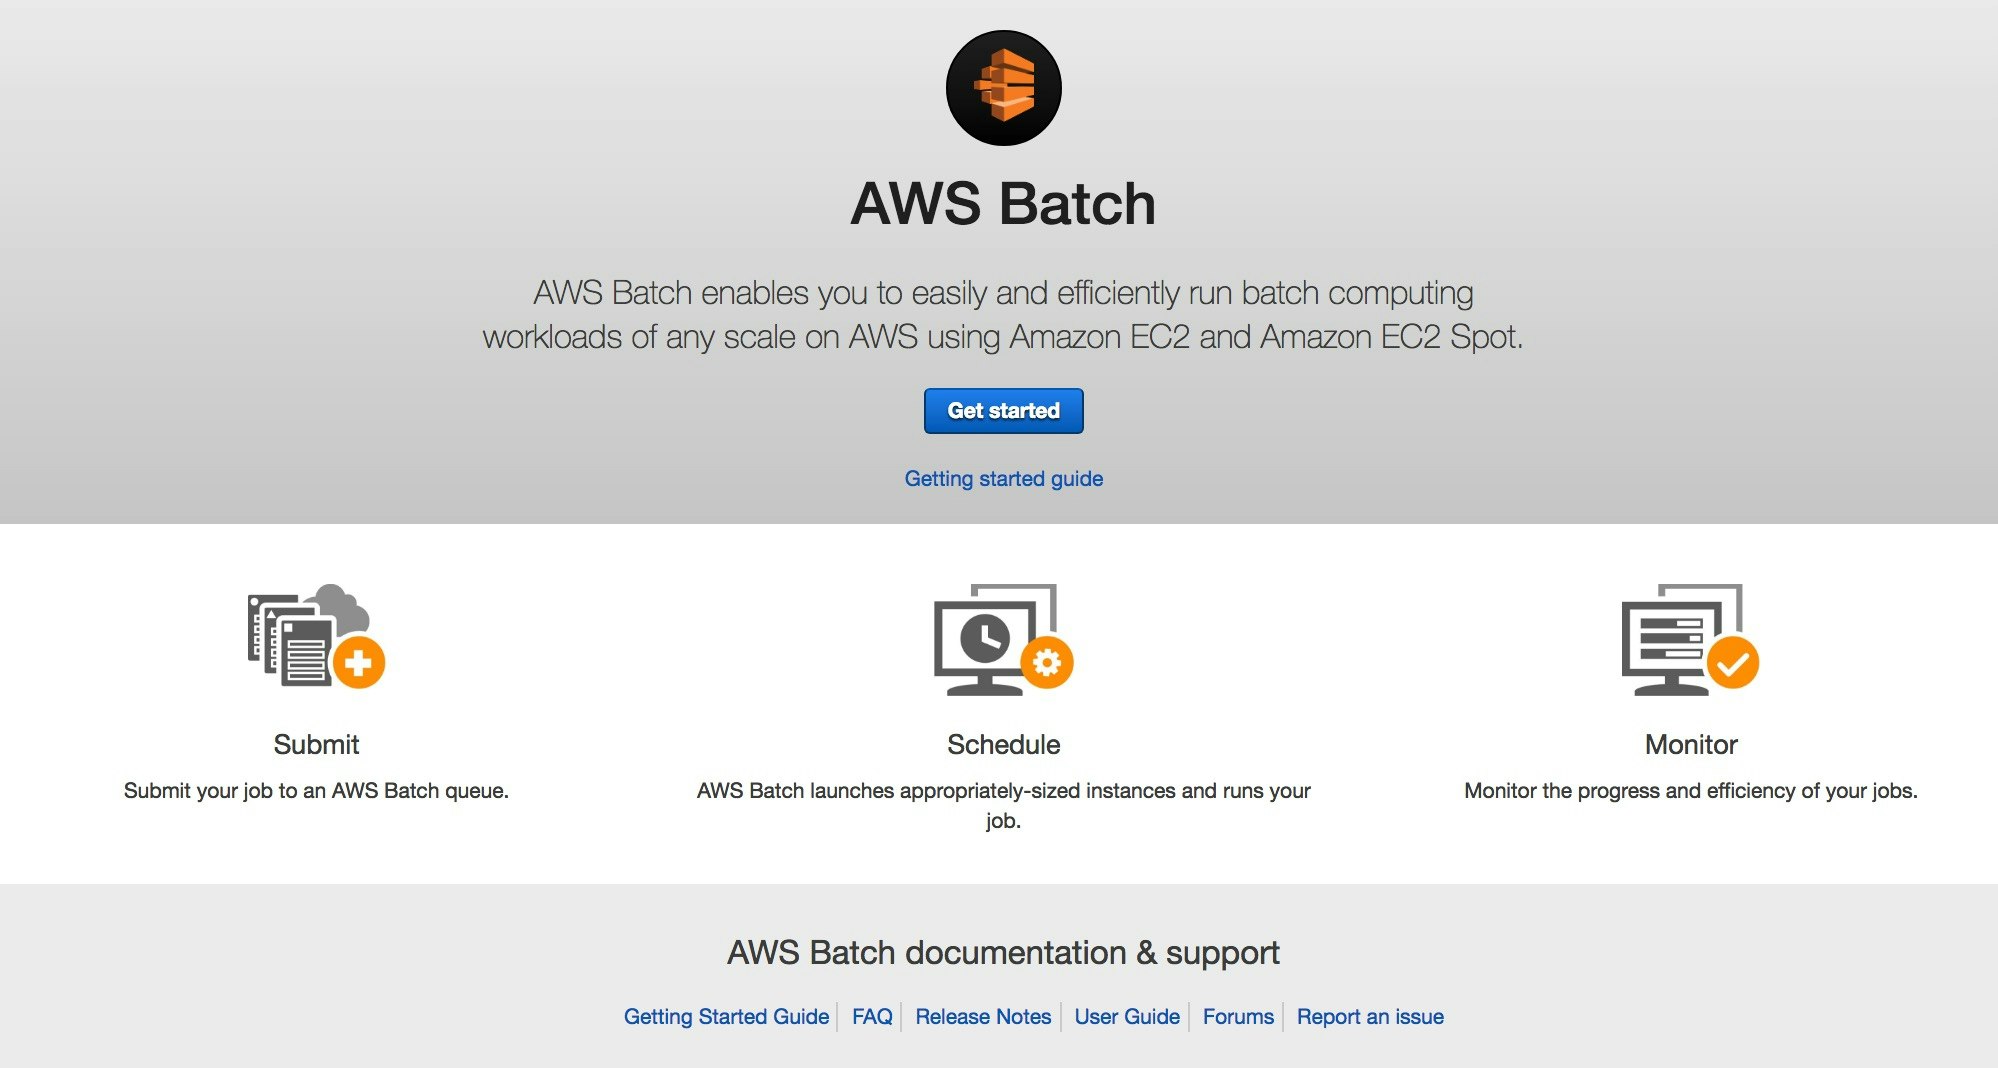Open the Getting Started Guide footer link
The width and height of the screenshot is (1998, 1068).
[726, 1017]
